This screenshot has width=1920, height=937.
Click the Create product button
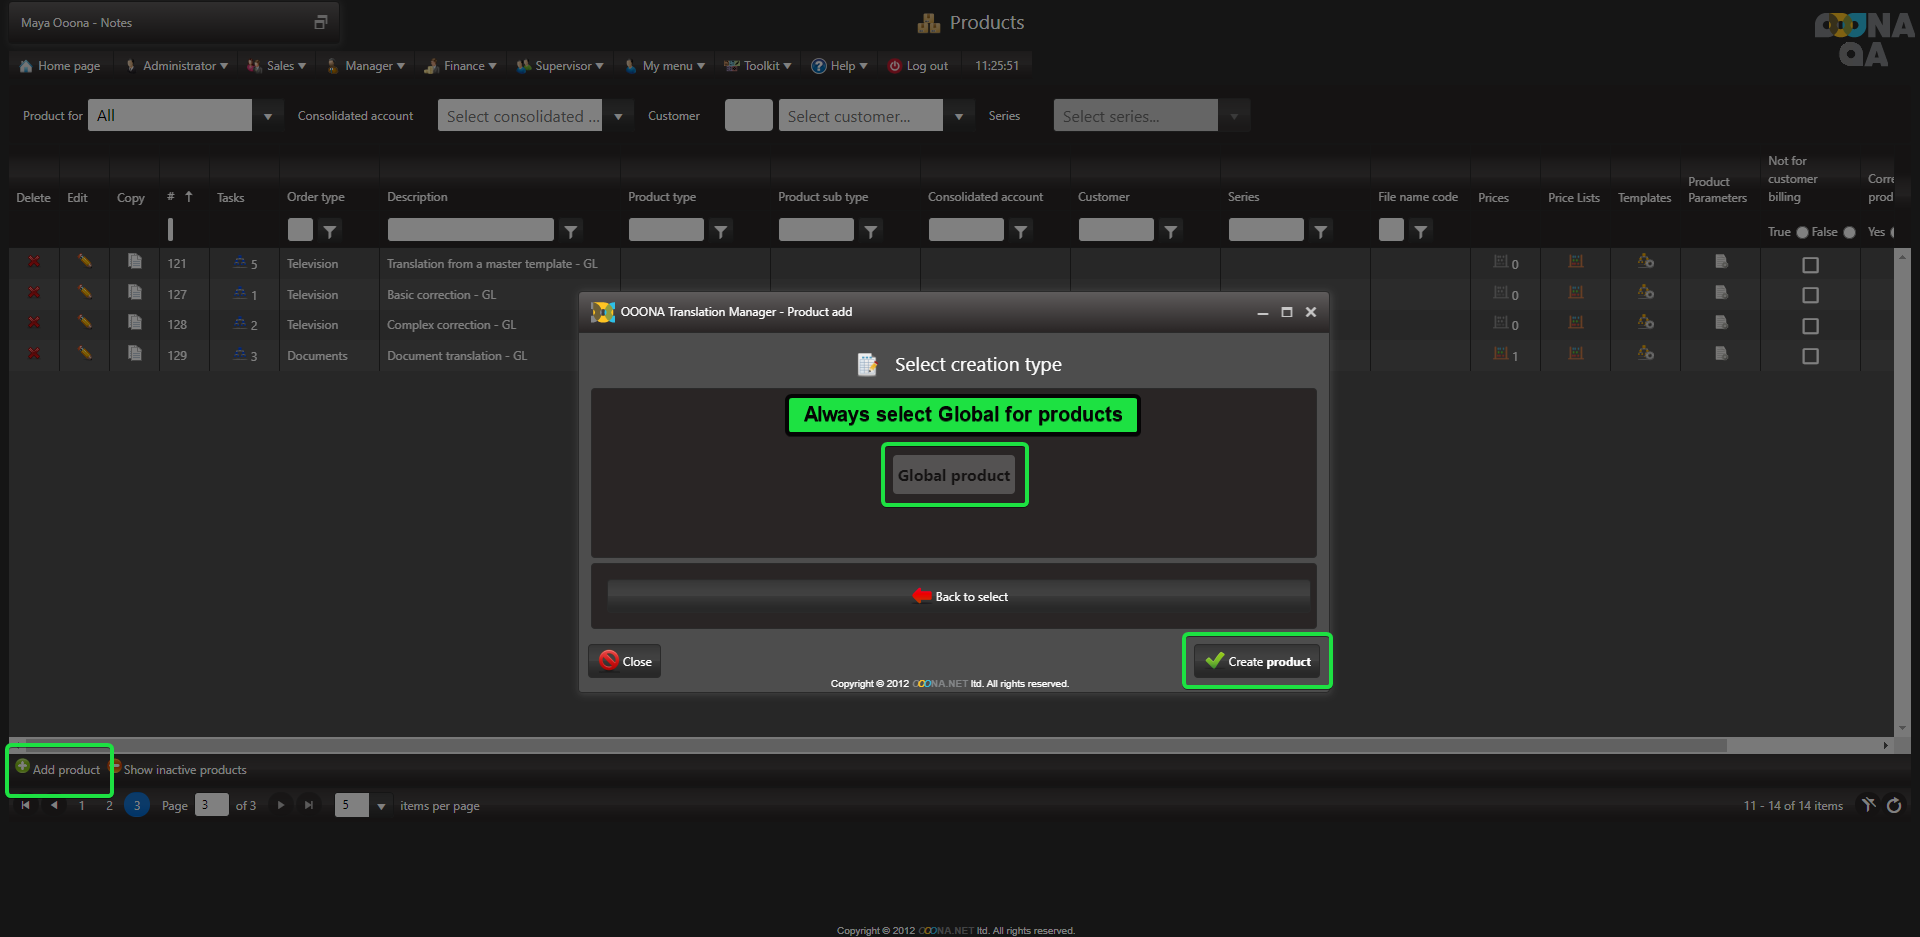[1257, 661]
